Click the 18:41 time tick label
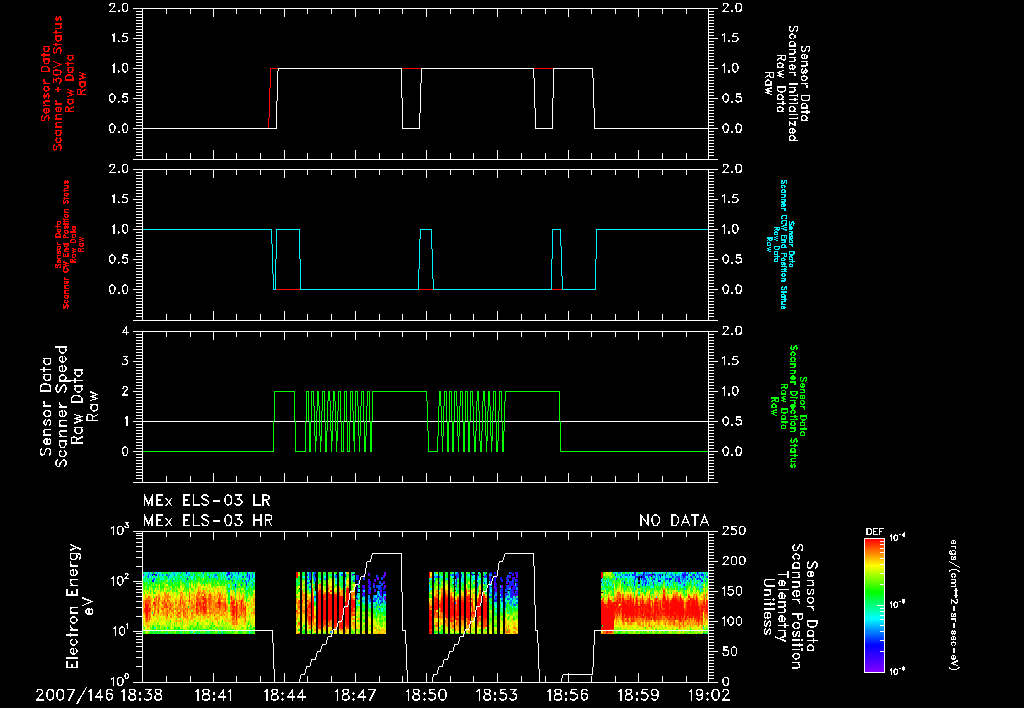The width and height of the screenshot is (1024, 708). (x=213, y=695)
